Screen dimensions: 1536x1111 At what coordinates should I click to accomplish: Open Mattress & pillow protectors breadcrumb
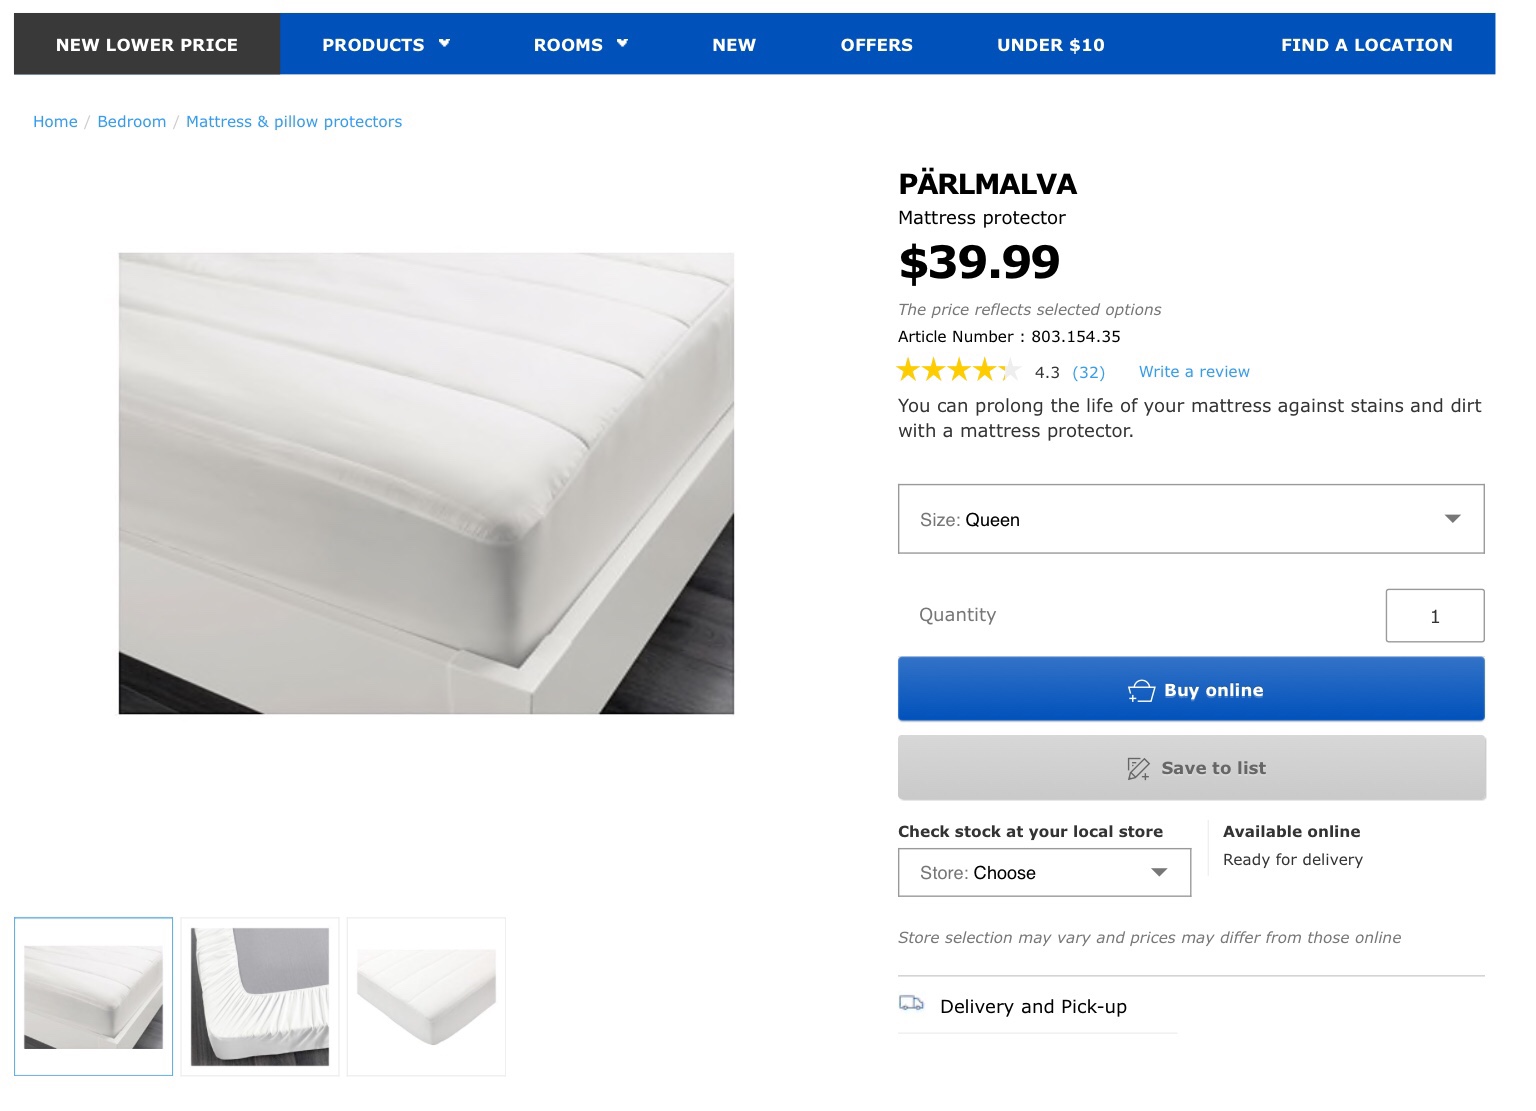point(294,122)
